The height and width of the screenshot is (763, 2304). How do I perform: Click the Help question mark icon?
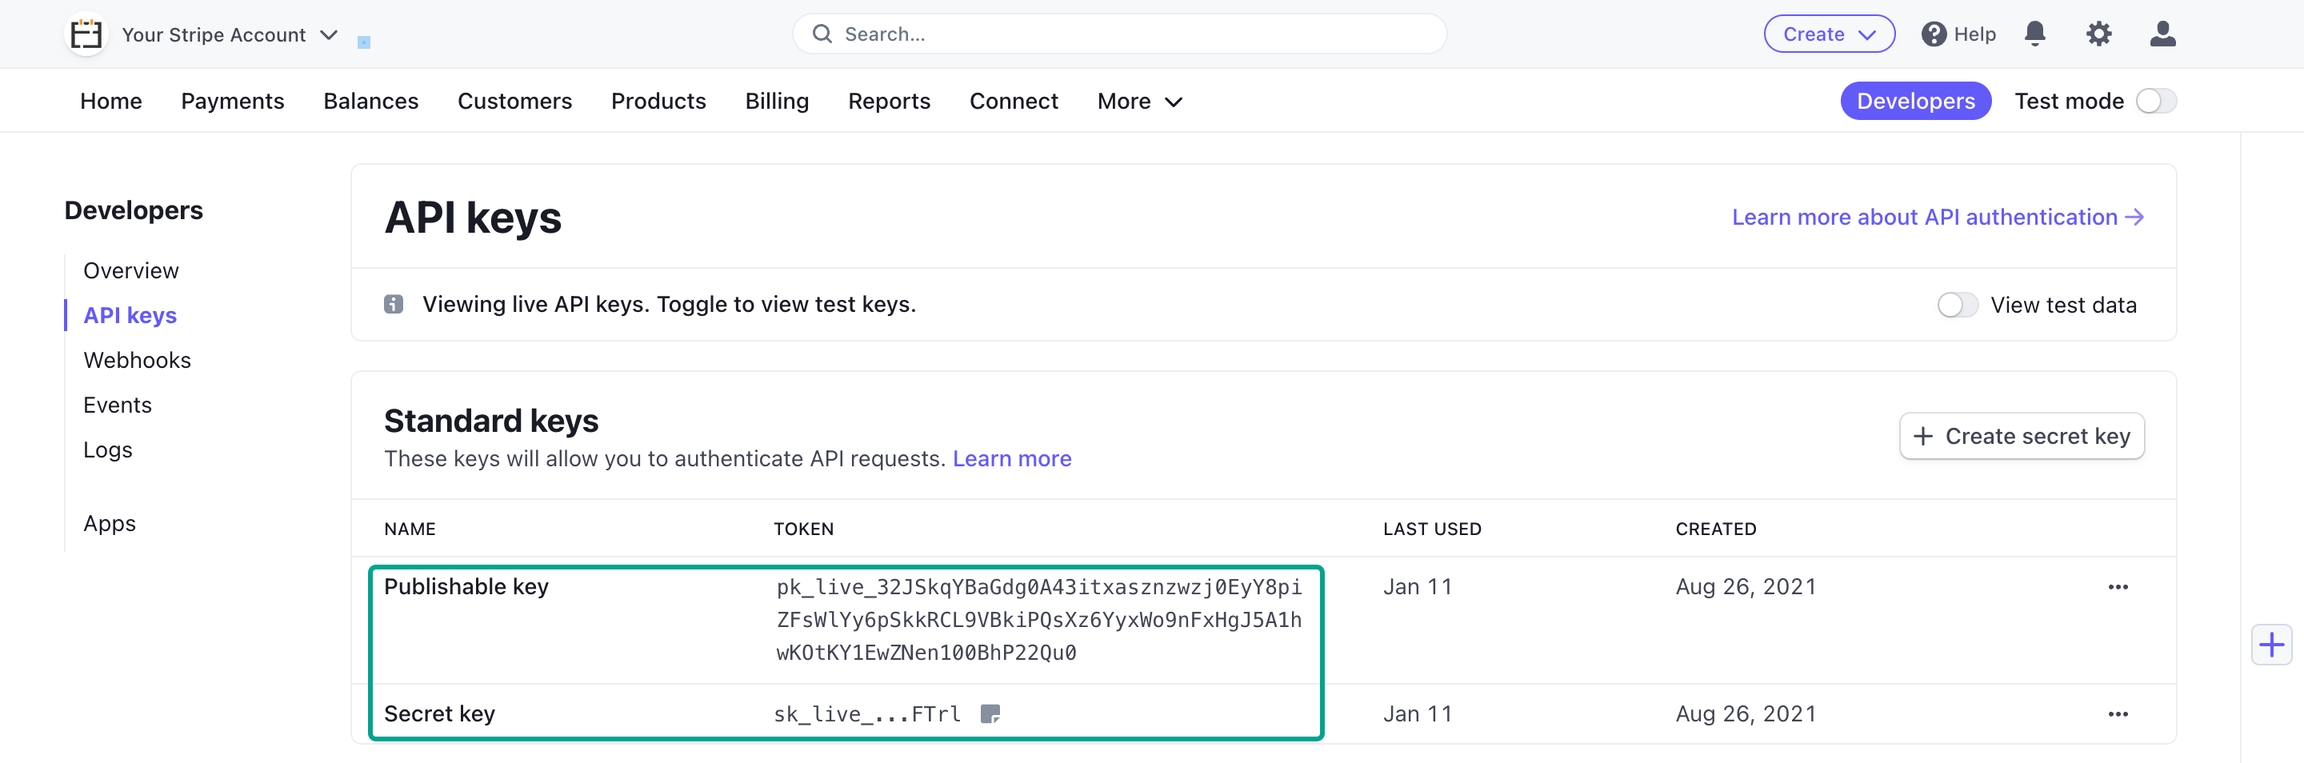pos(1933,34)
